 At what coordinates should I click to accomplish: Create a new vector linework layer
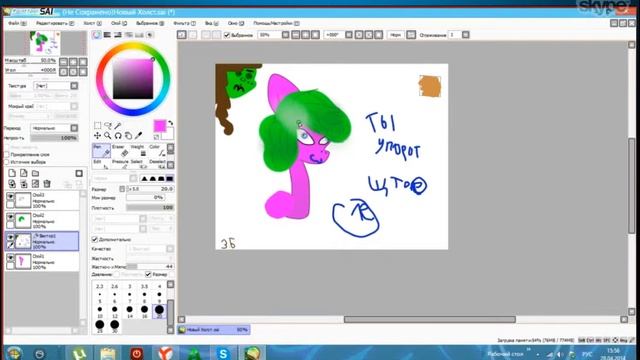[x=24, y=173]
